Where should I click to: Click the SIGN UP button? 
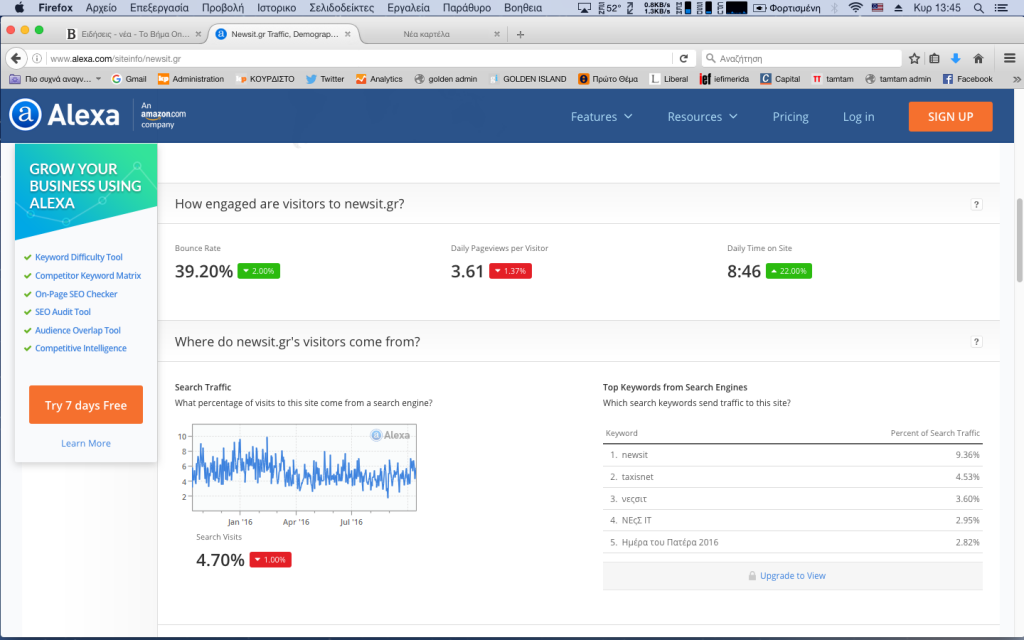click(x=950, y=116)
